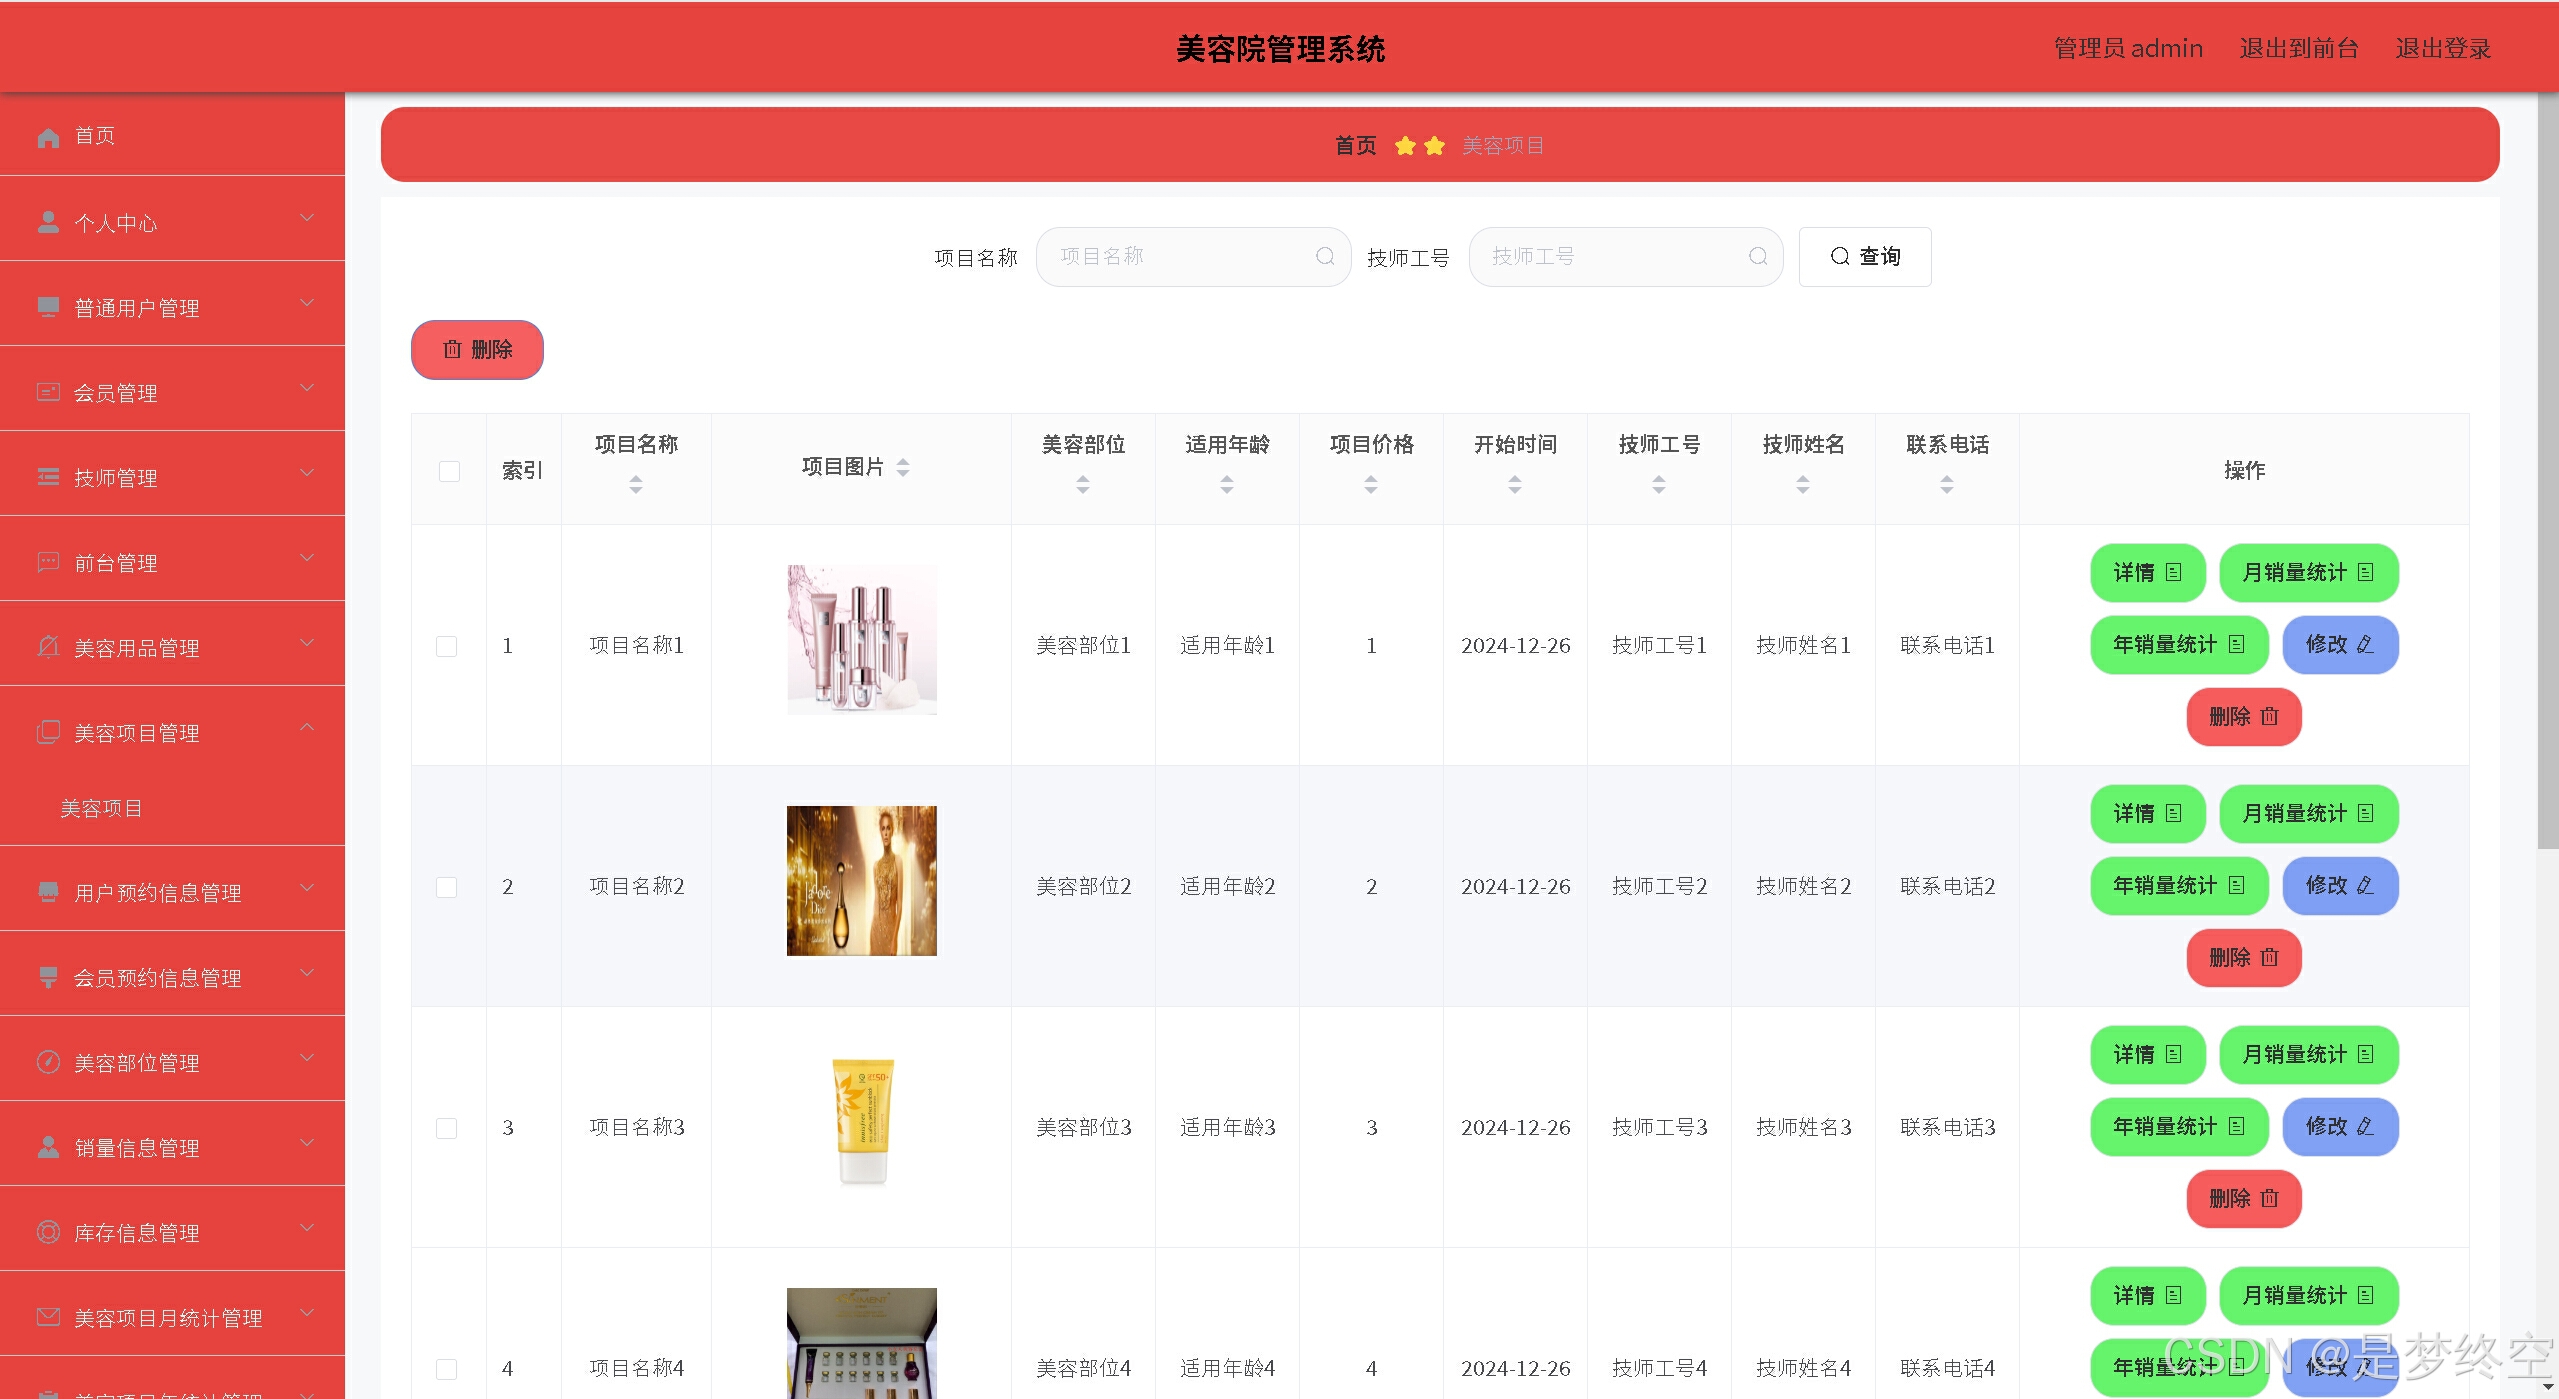
Task: Expand the 销量信息管理 chevron
Action: tap(307, 1143)
